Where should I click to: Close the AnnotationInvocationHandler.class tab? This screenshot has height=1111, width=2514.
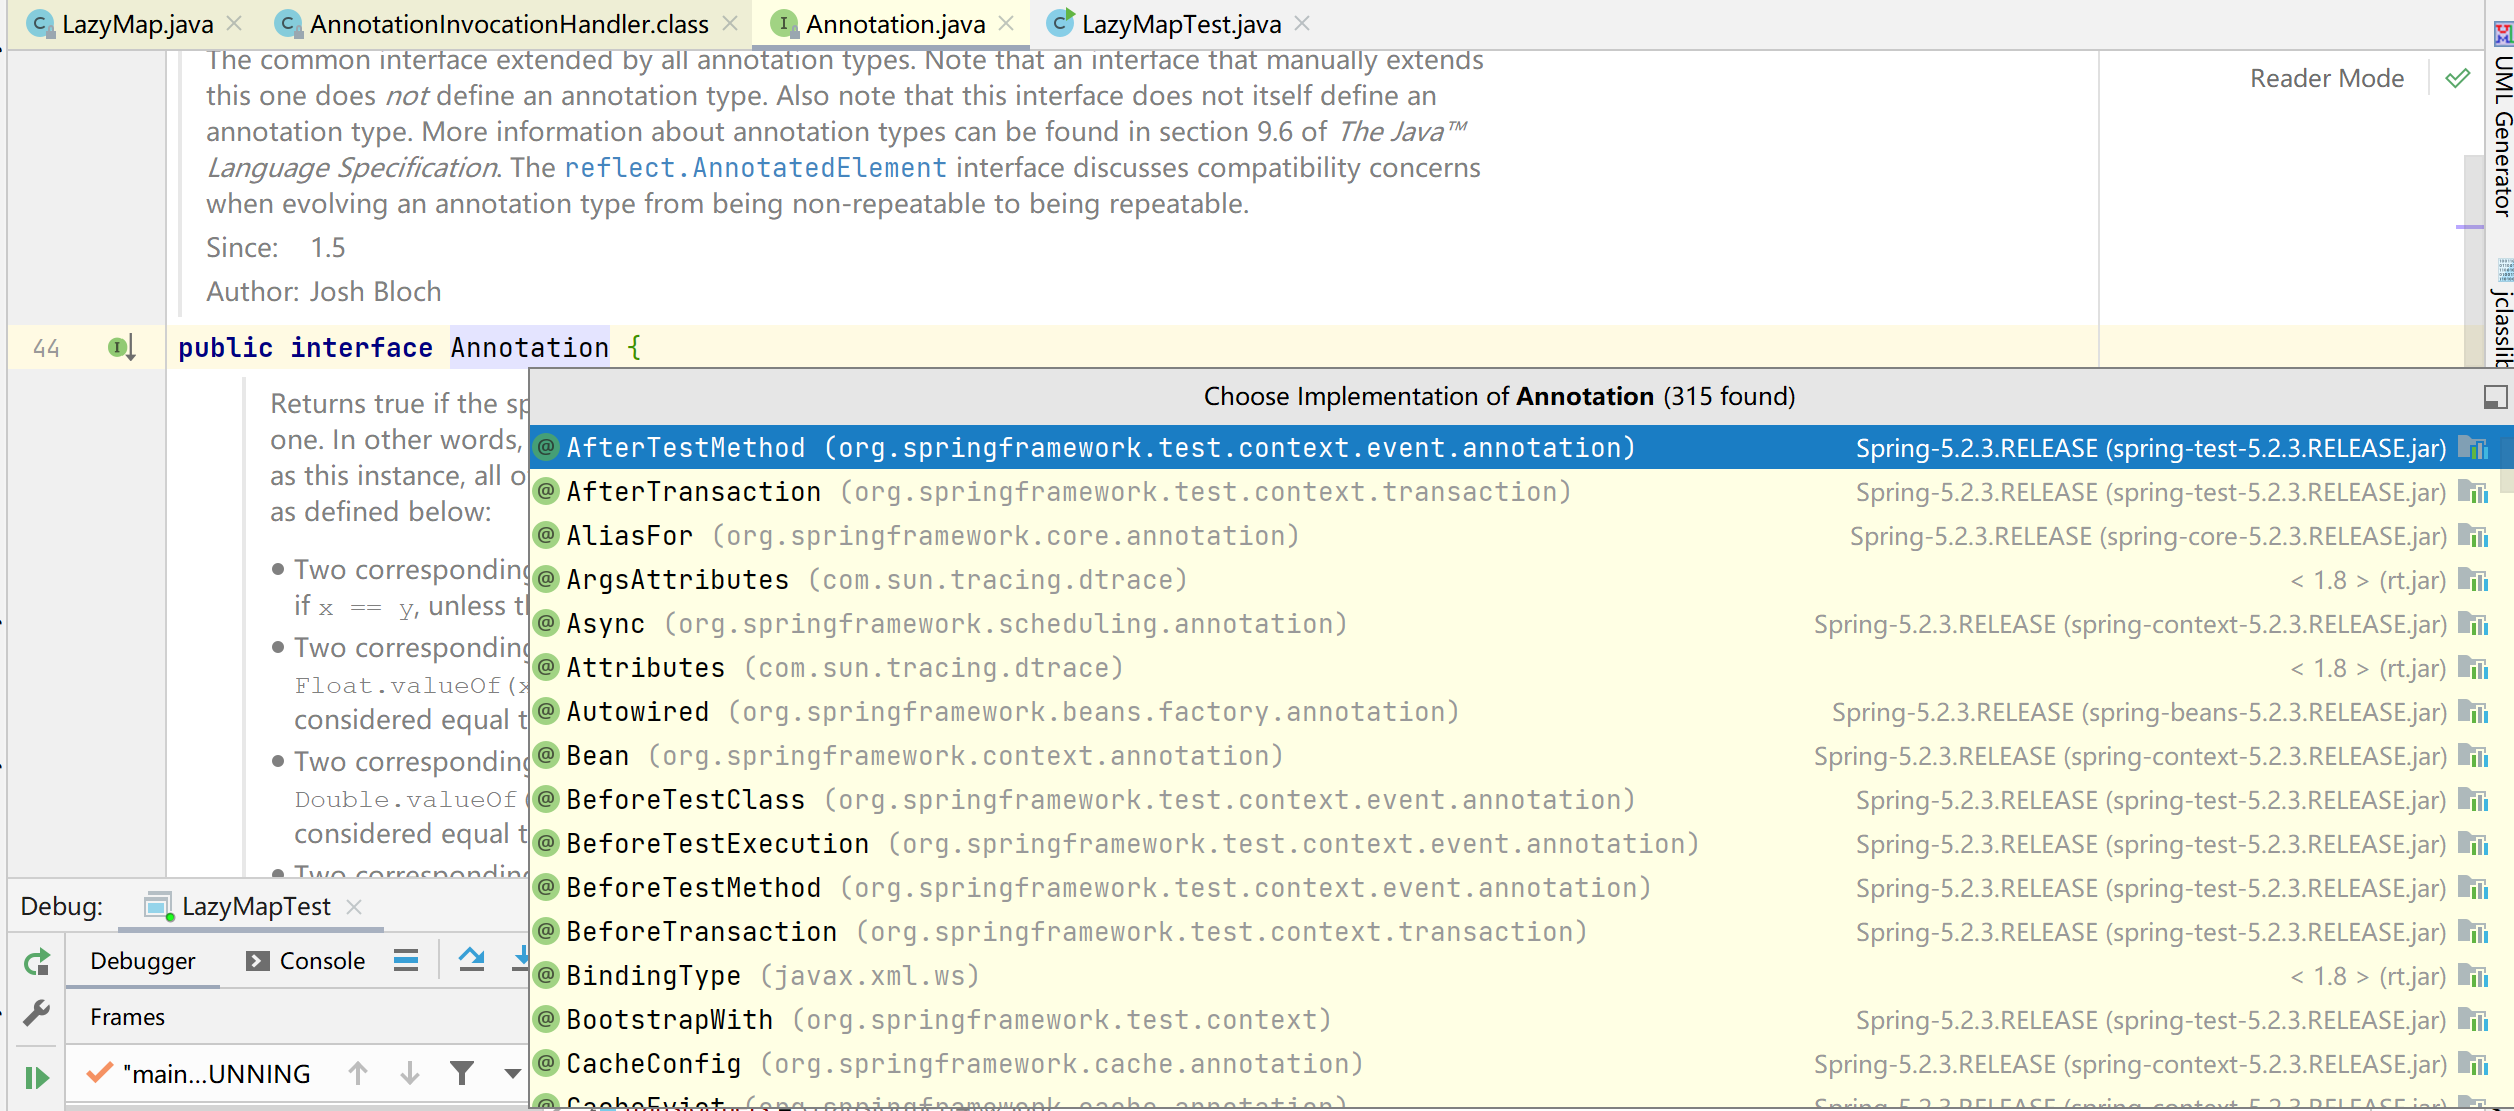click(x=730, y=23)
